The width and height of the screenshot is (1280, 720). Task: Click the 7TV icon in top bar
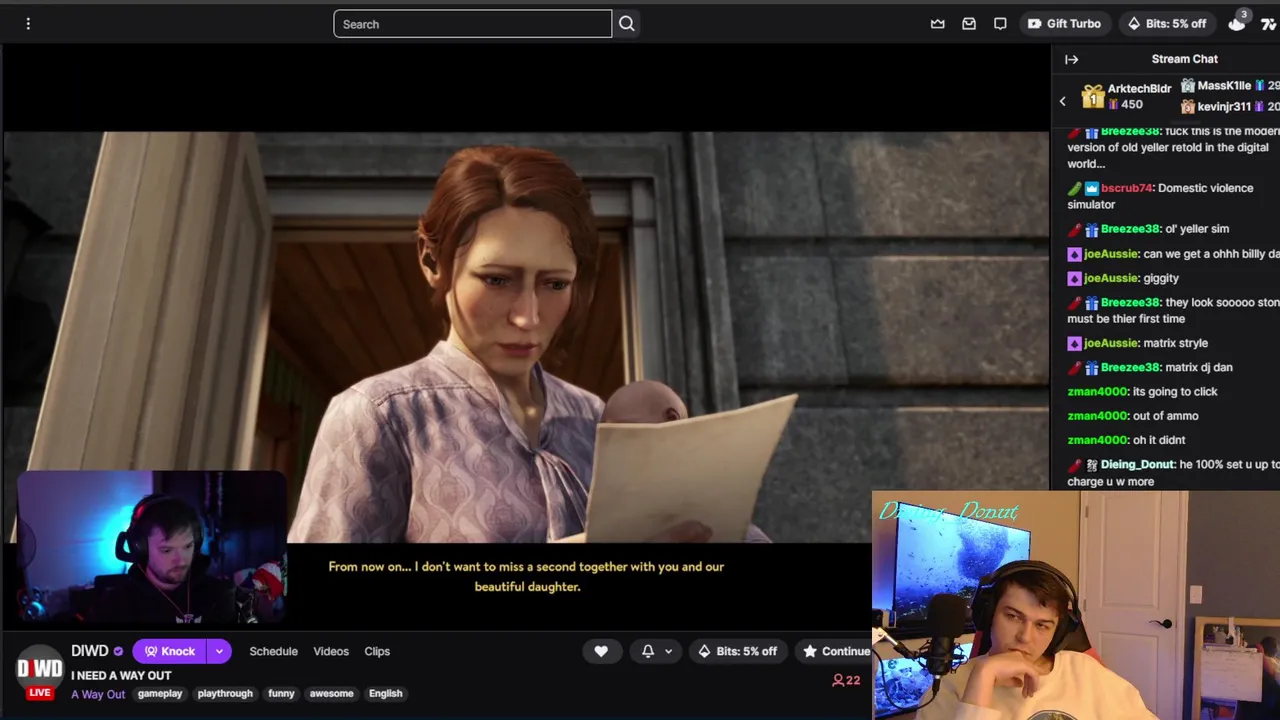coord(1269,24)
